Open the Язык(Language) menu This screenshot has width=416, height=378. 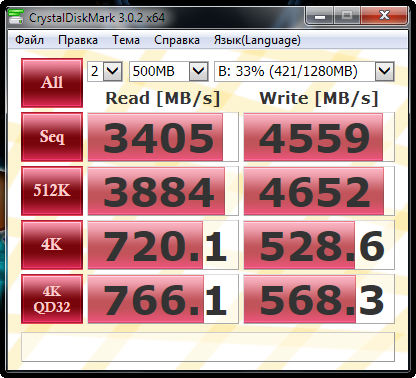[257, 40]
